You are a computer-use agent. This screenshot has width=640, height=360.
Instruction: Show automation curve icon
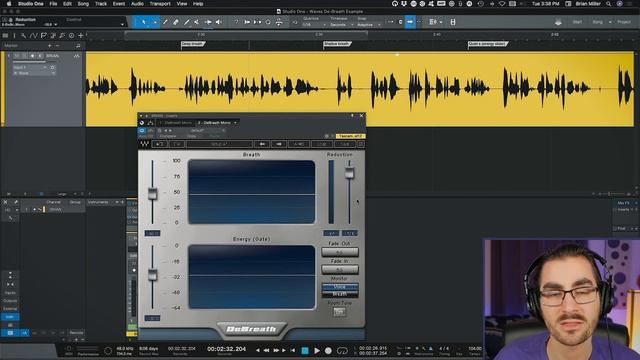[33, 36]
